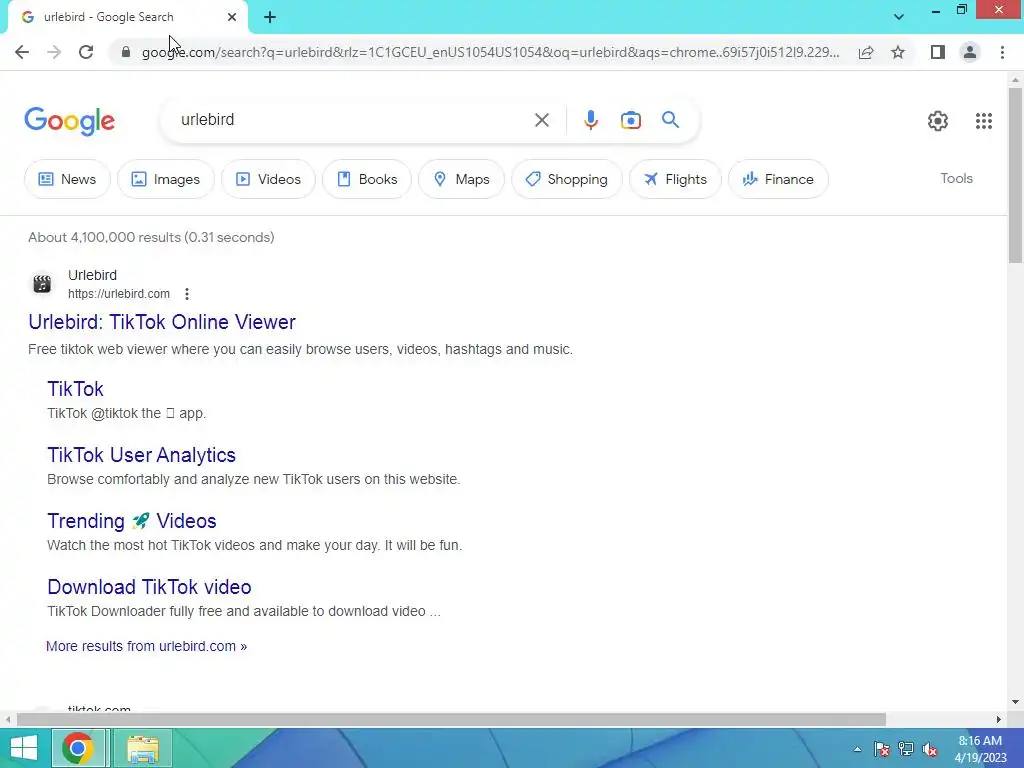Open the Action Center flag icon

[881, 749]
